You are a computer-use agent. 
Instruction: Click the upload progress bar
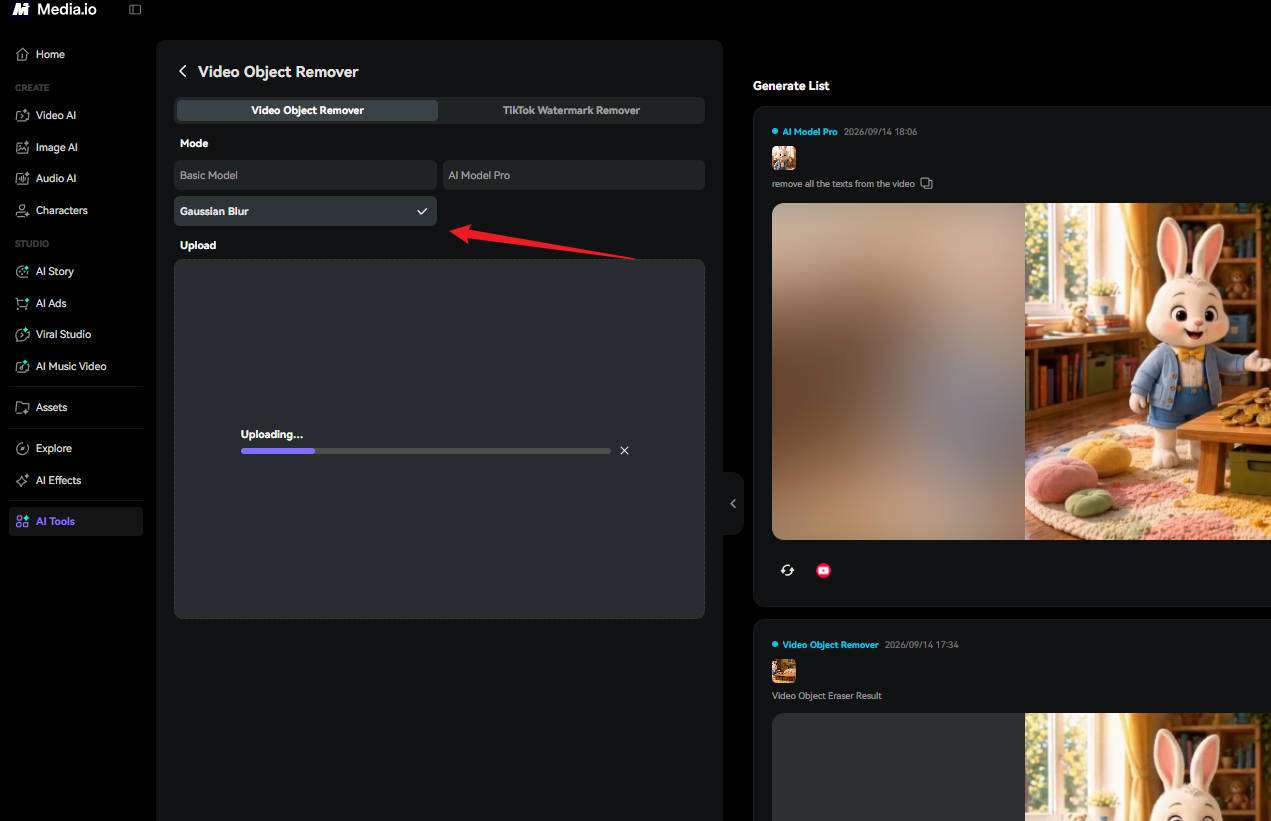pyautogui.click(x=425, y=451)
